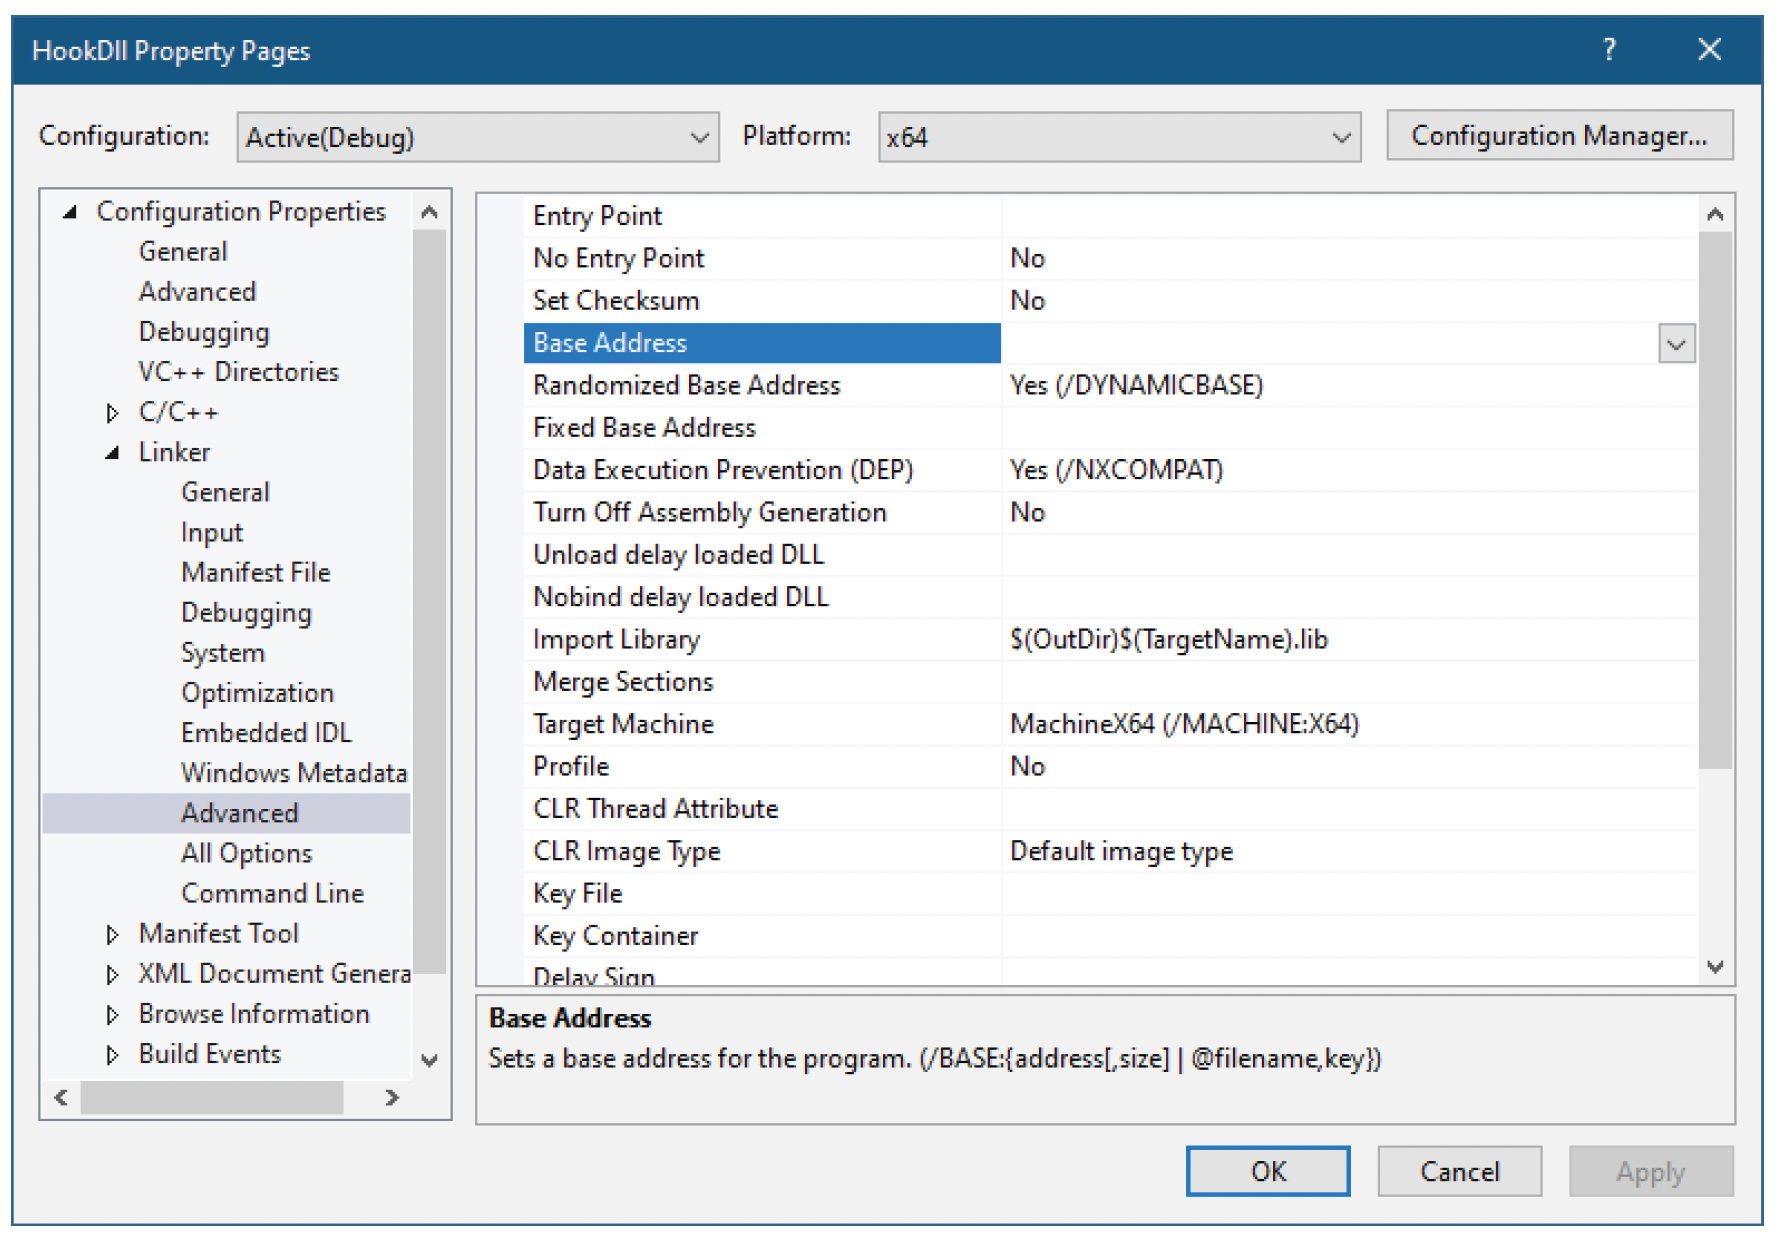Expand the Manifest Tool node

point(112,934)
